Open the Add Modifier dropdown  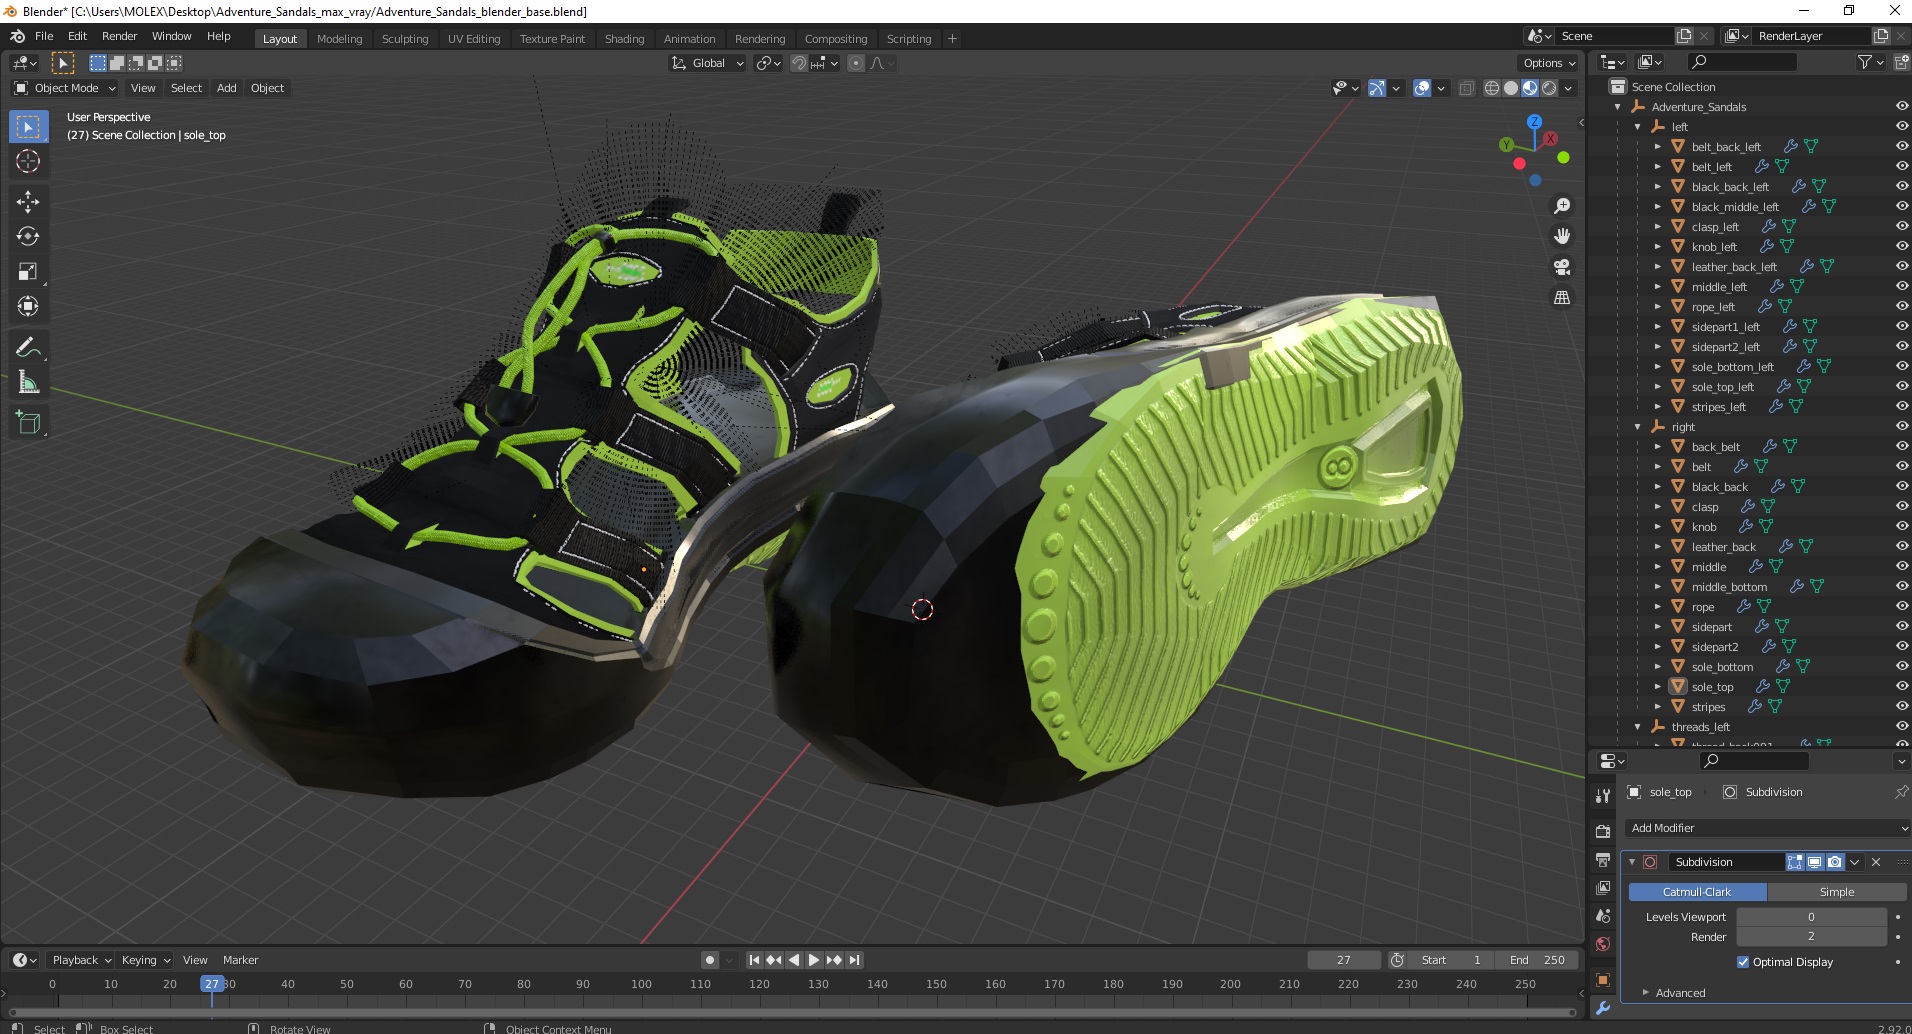(x=1767, y=828)
